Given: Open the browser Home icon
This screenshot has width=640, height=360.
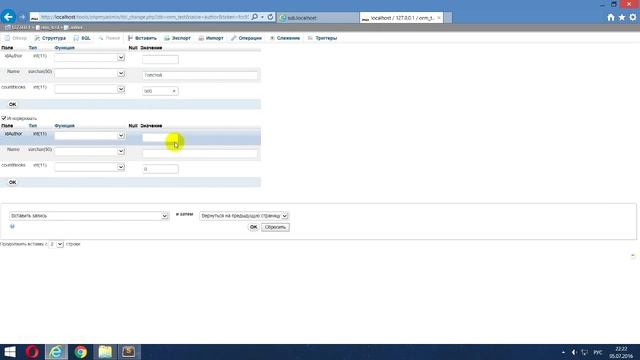Looking at the screenshot, I should (611, 17).
